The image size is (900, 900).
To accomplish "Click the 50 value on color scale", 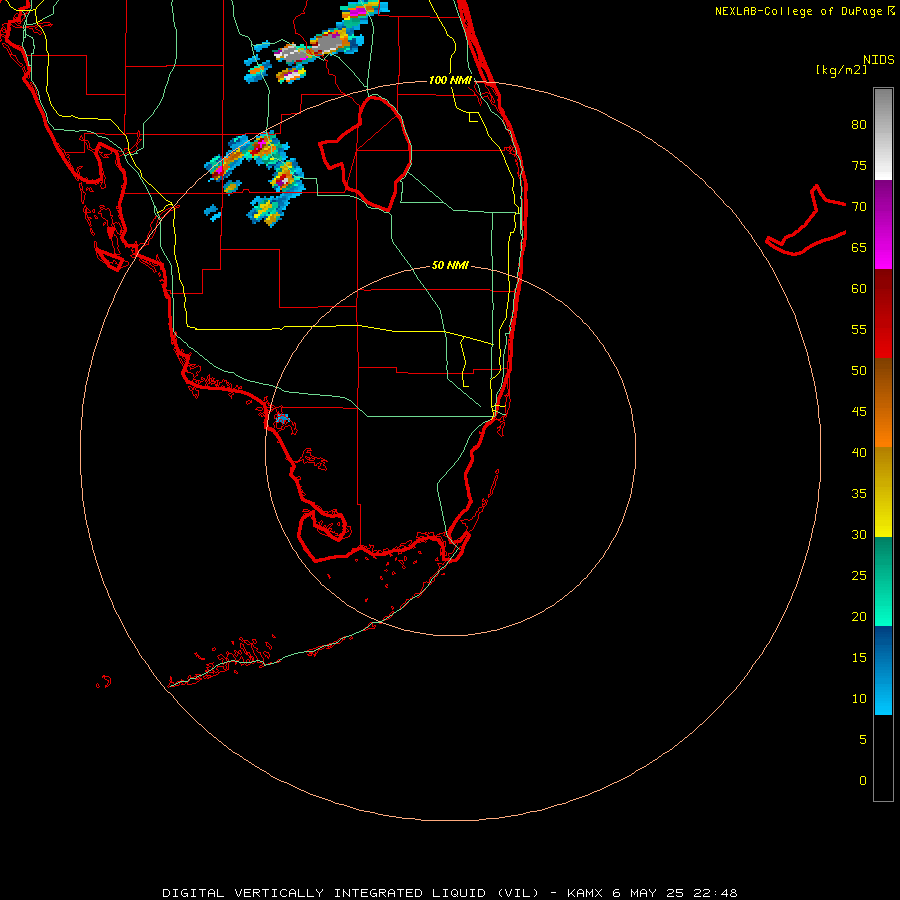I will tap(859, 371).
